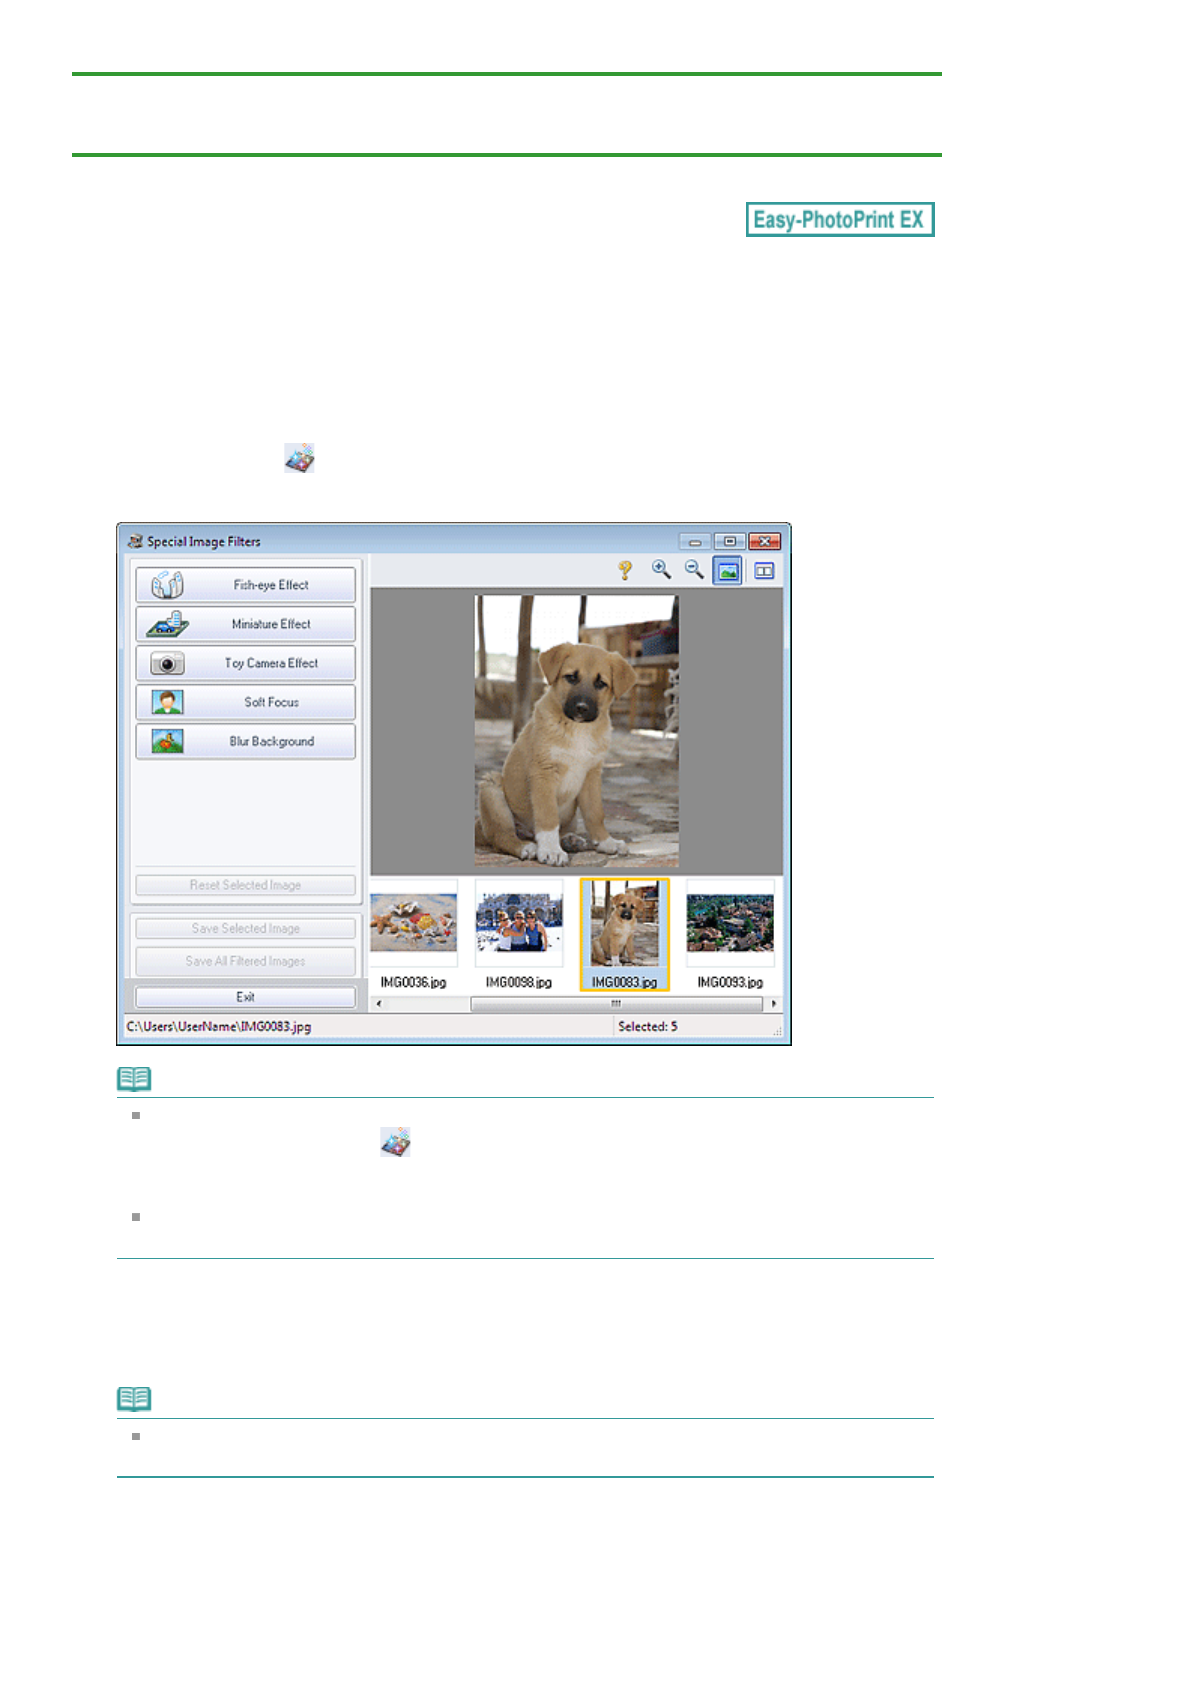Click the thumbnail strip right scroll arrow
The image size is (1190, 1684).
coord(773,1003)
